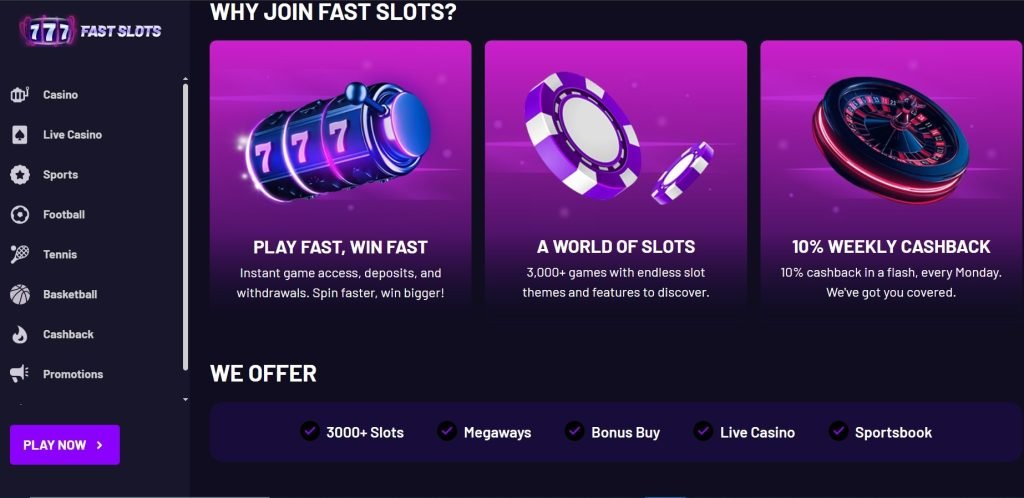Click the Cashback flame icon
1024x498 pixels.
pyautogui.click(x=19, y=335)
